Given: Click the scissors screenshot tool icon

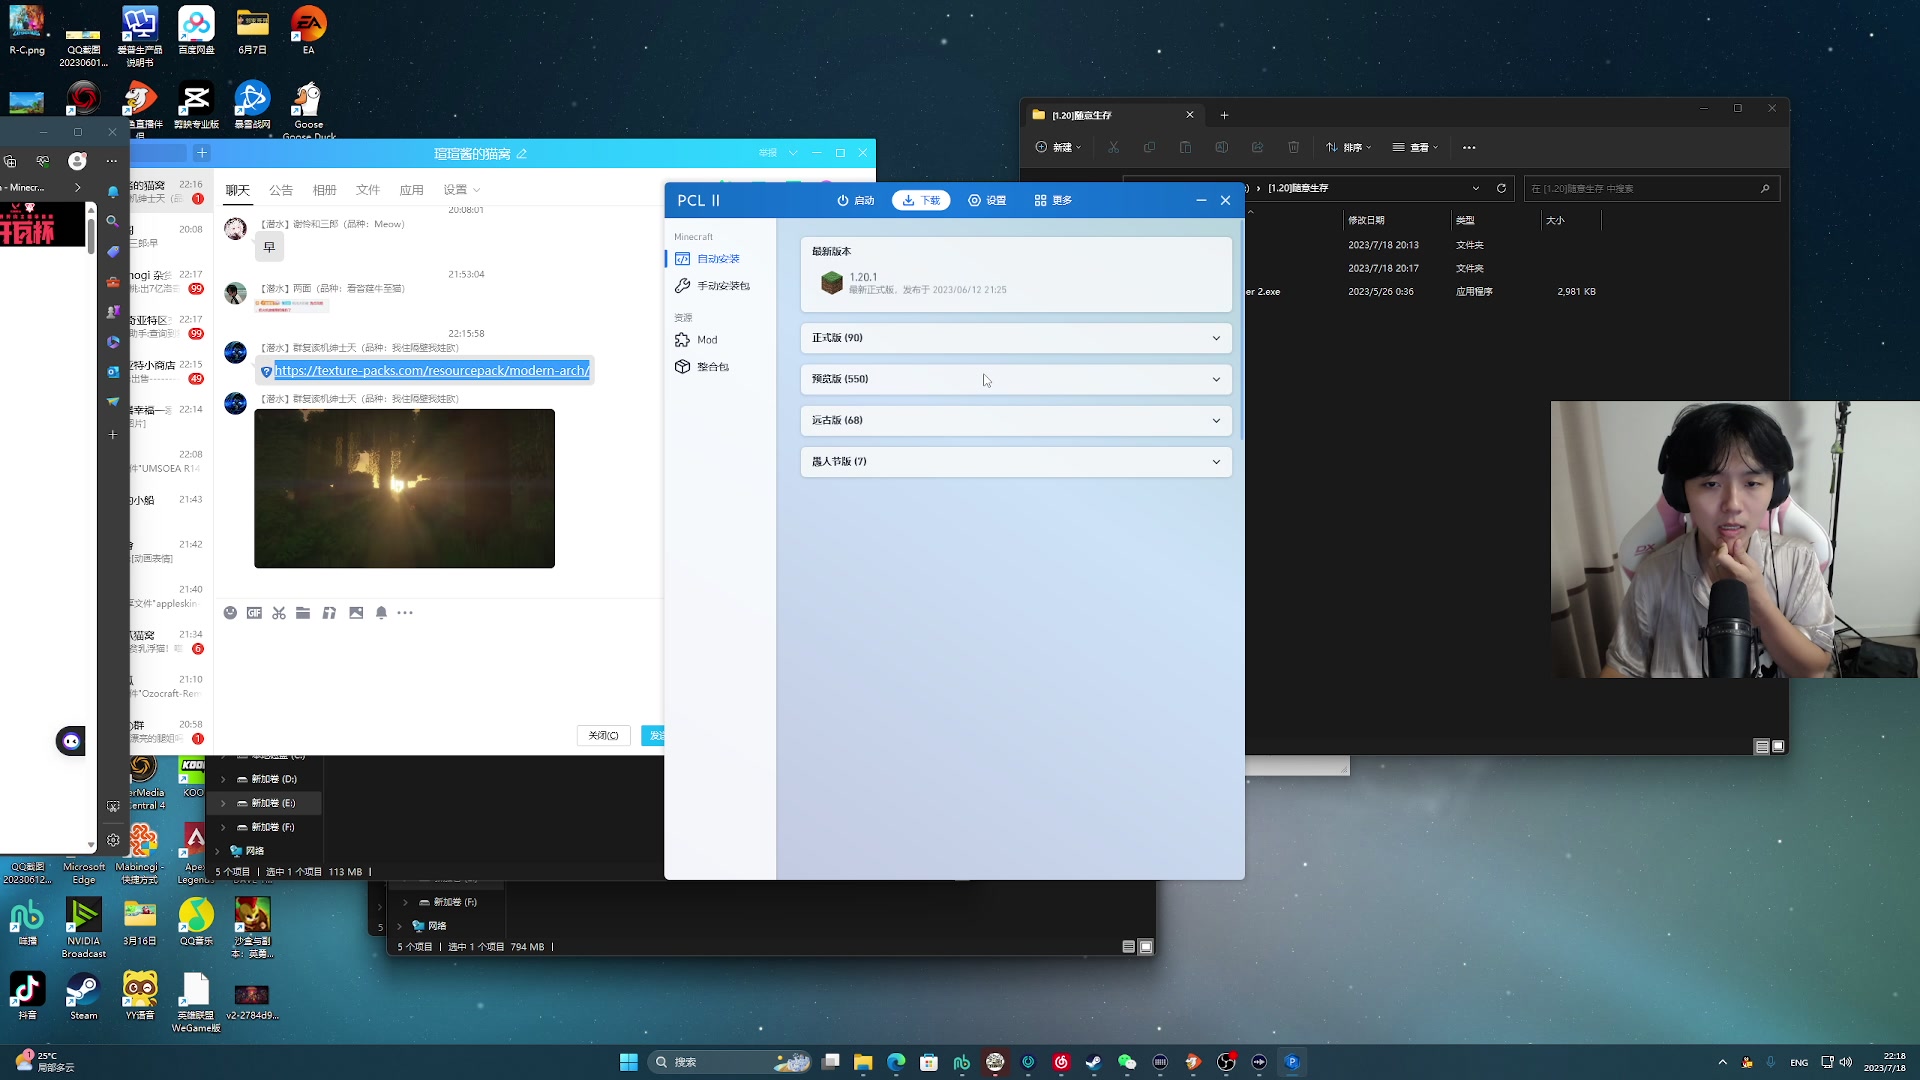Looking at the screenshot, I should pyautogui.click(x=279, y=613).
